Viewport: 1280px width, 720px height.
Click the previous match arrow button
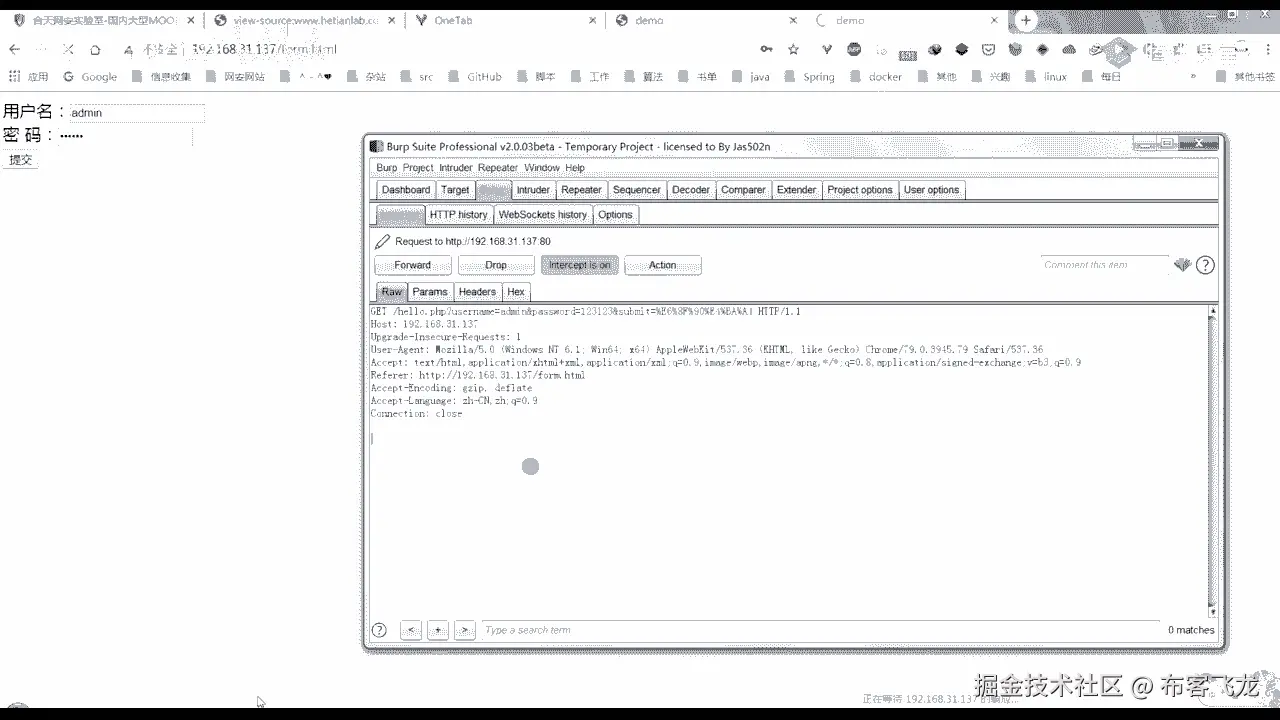[411, 630]
